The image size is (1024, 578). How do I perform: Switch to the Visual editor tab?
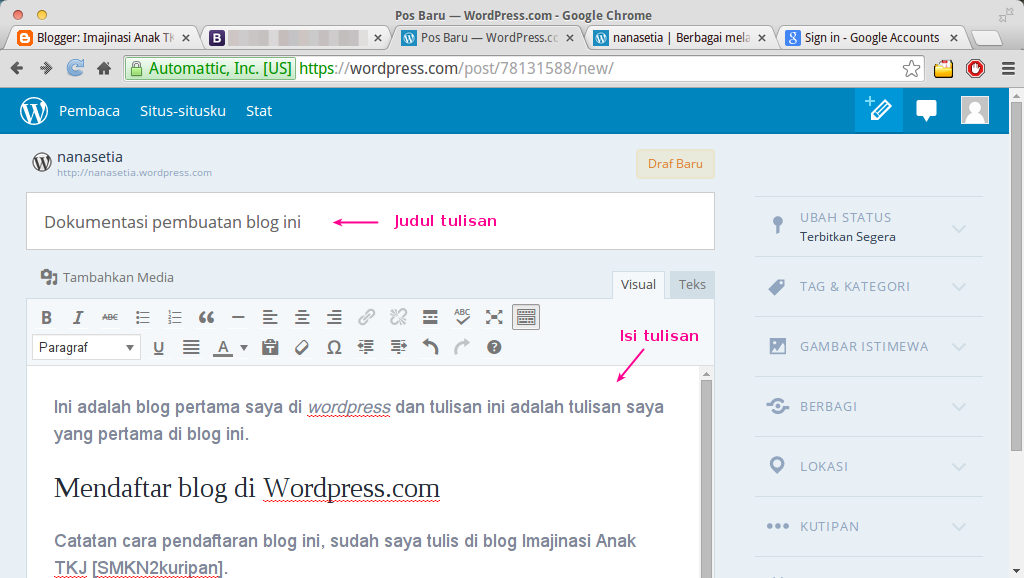(x=638, y=285)
